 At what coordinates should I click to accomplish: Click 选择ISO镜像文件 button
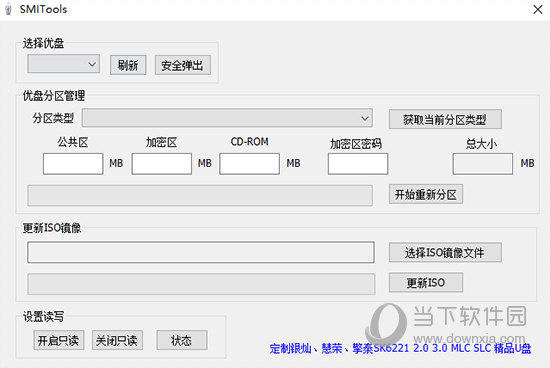[445, 253]
